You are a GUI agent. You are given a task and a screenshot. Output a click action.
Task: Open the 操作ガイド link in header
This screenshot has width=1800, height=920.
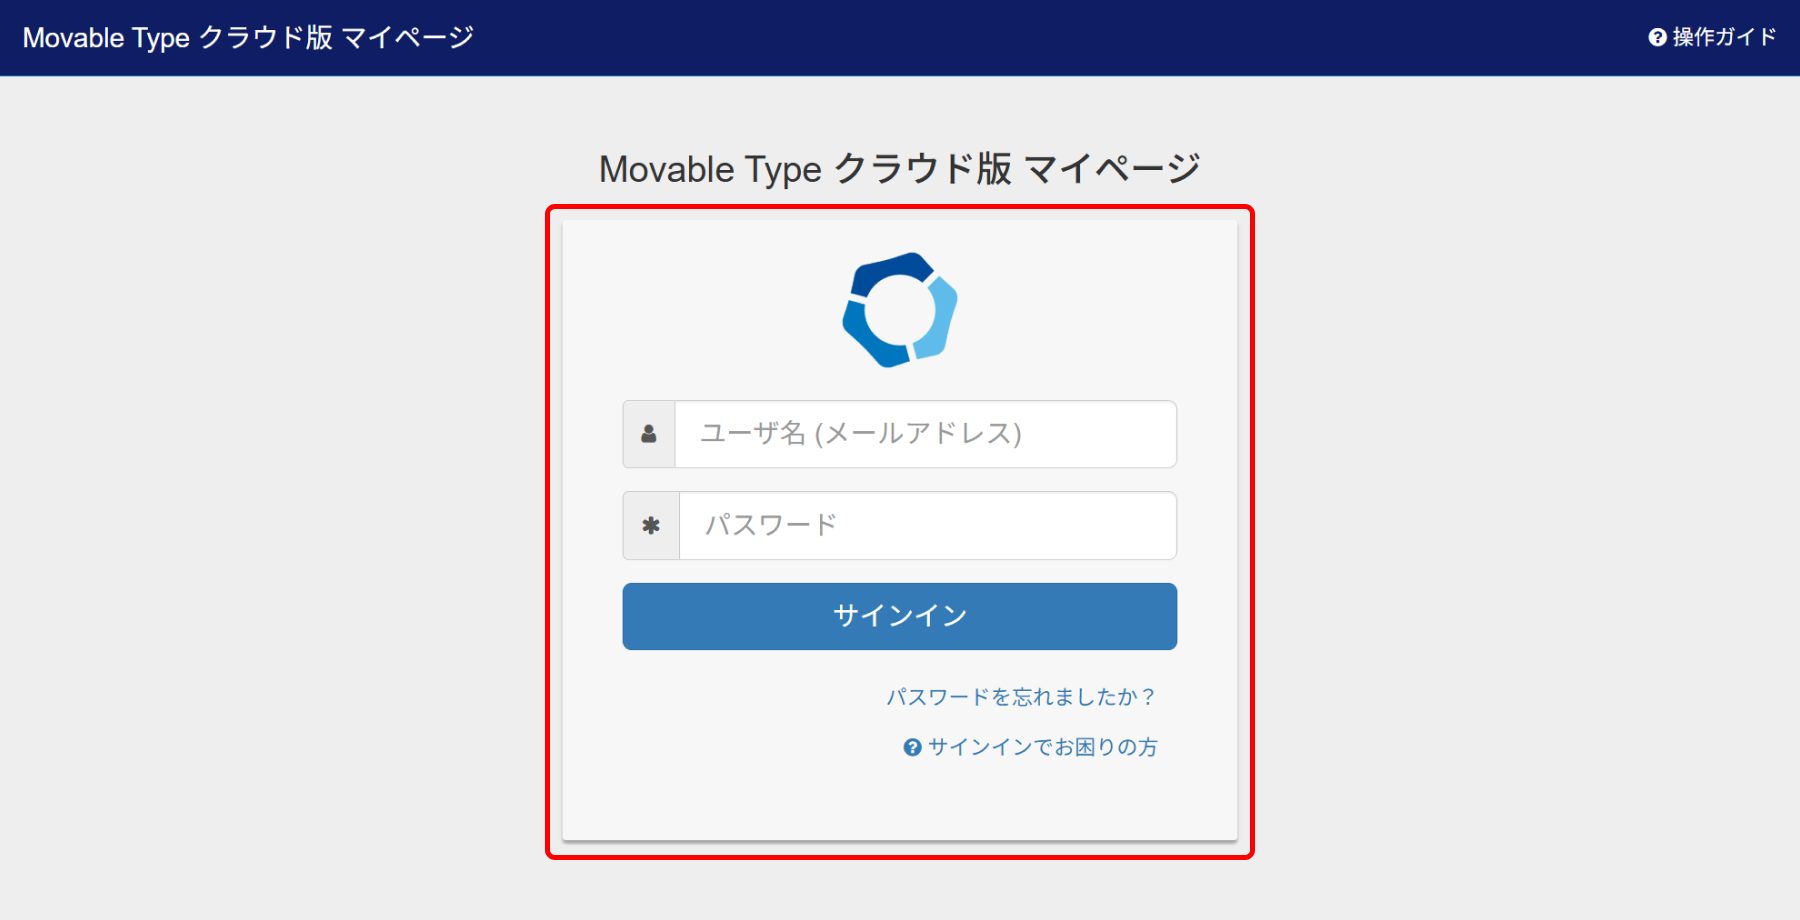click(1724, 38)
